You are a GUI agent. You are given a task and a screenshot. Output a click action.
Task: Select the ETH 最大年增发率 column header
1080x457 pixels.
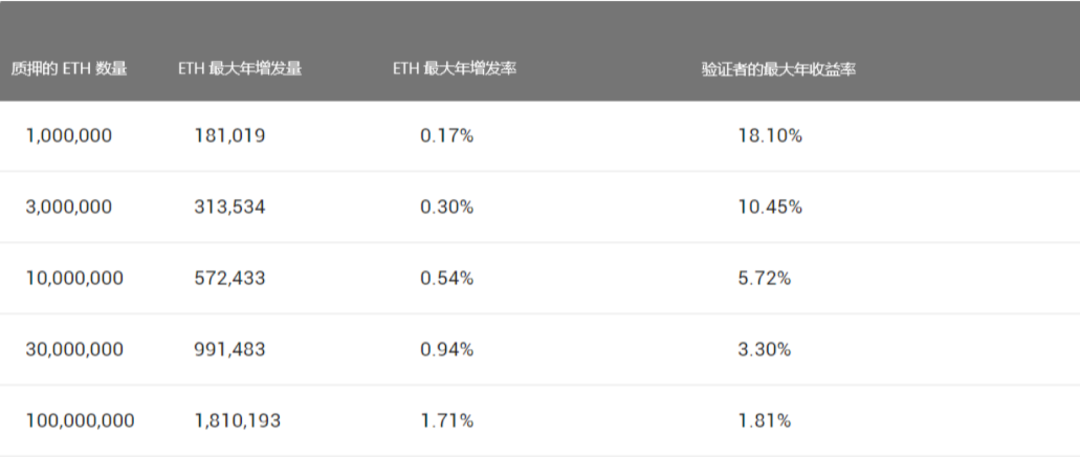455,69
